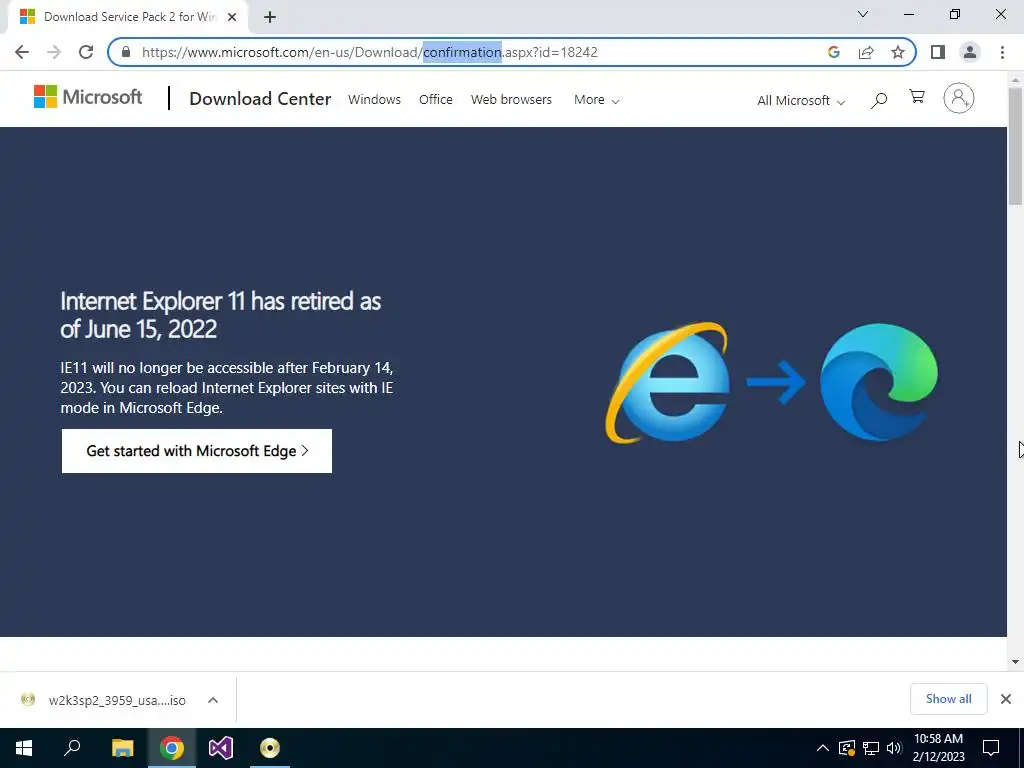Select the Download Service Pack 2 tab

coord(128,18)
